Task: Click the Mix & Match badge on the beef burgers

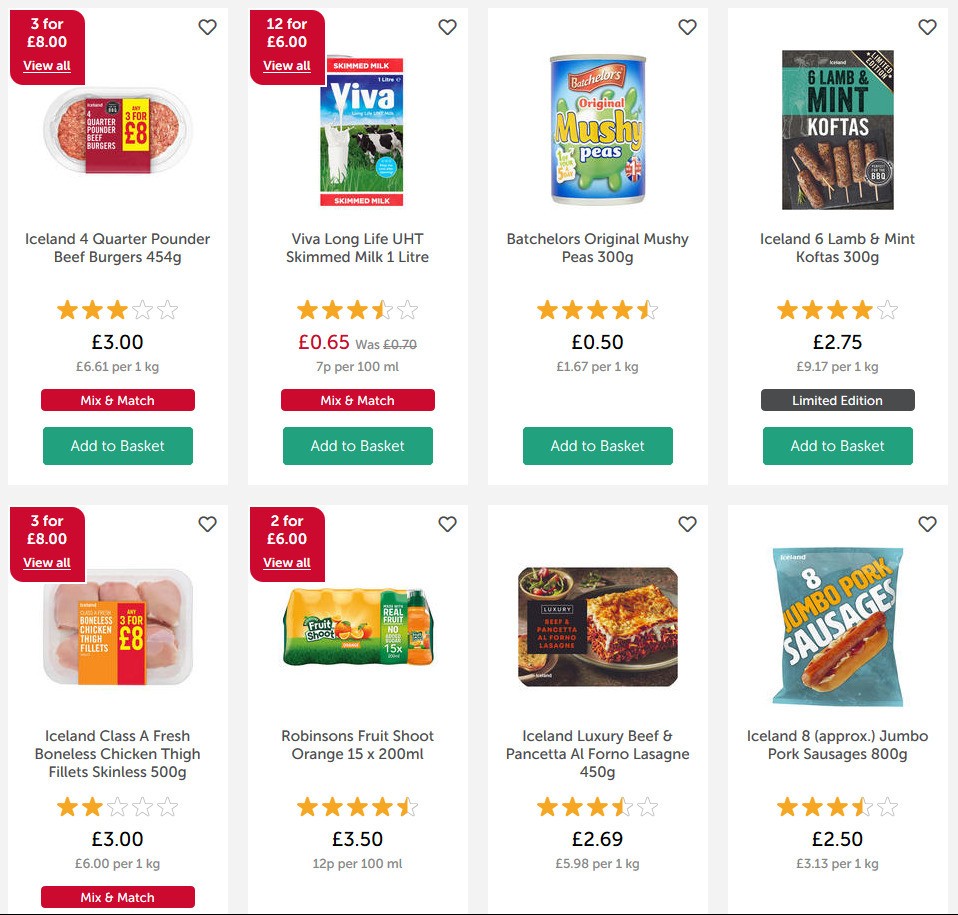Action: click(x=117, y=400)
